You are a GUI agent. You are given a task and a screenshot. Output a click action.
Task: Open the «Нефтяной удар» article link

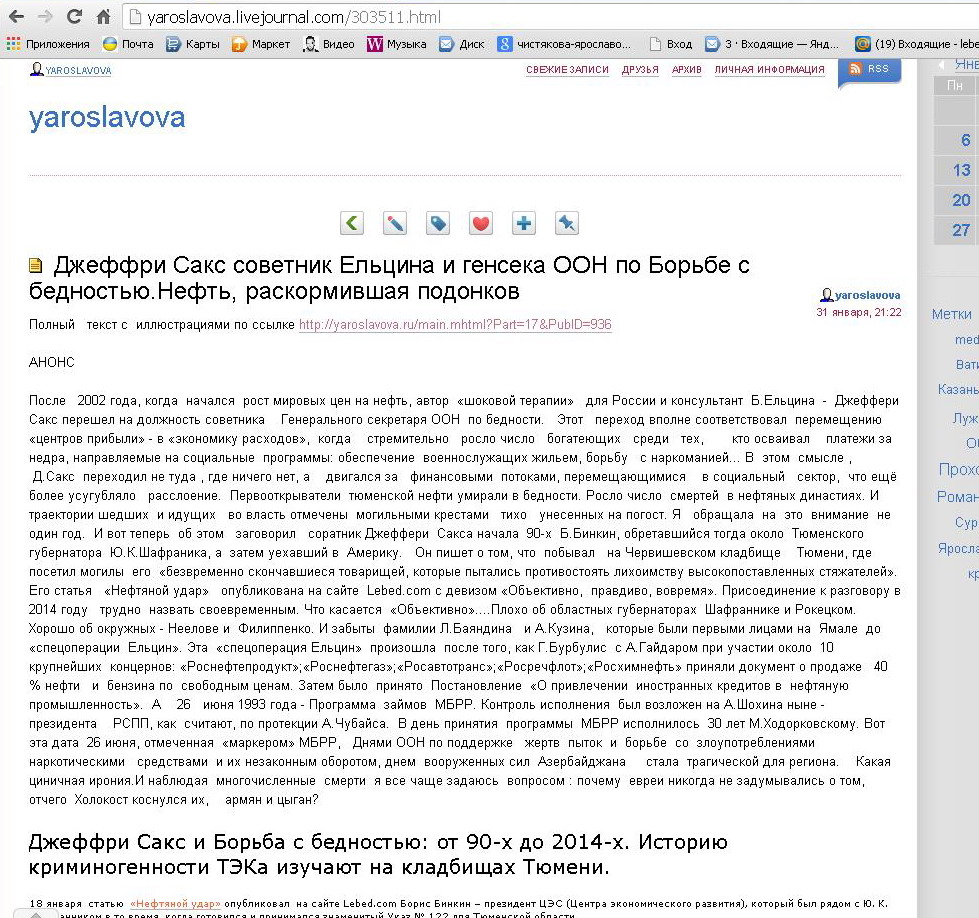click(x=175, y=904)
